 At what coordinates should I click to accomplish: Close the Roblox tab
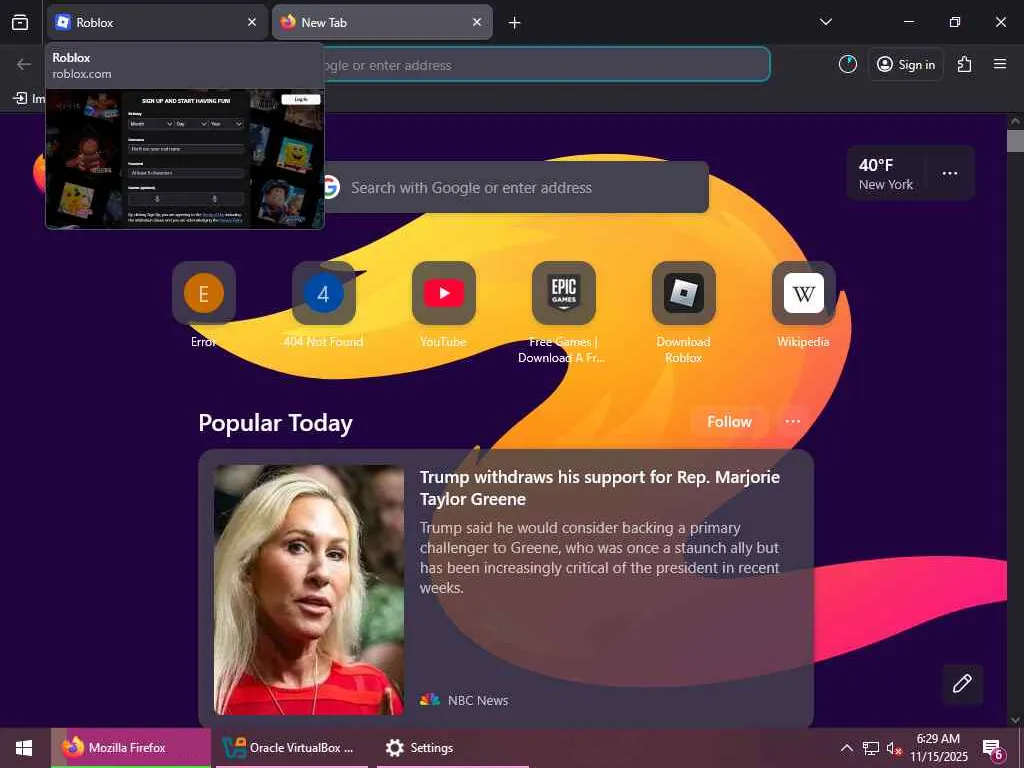pyautogui.click(x=252, y=22)
